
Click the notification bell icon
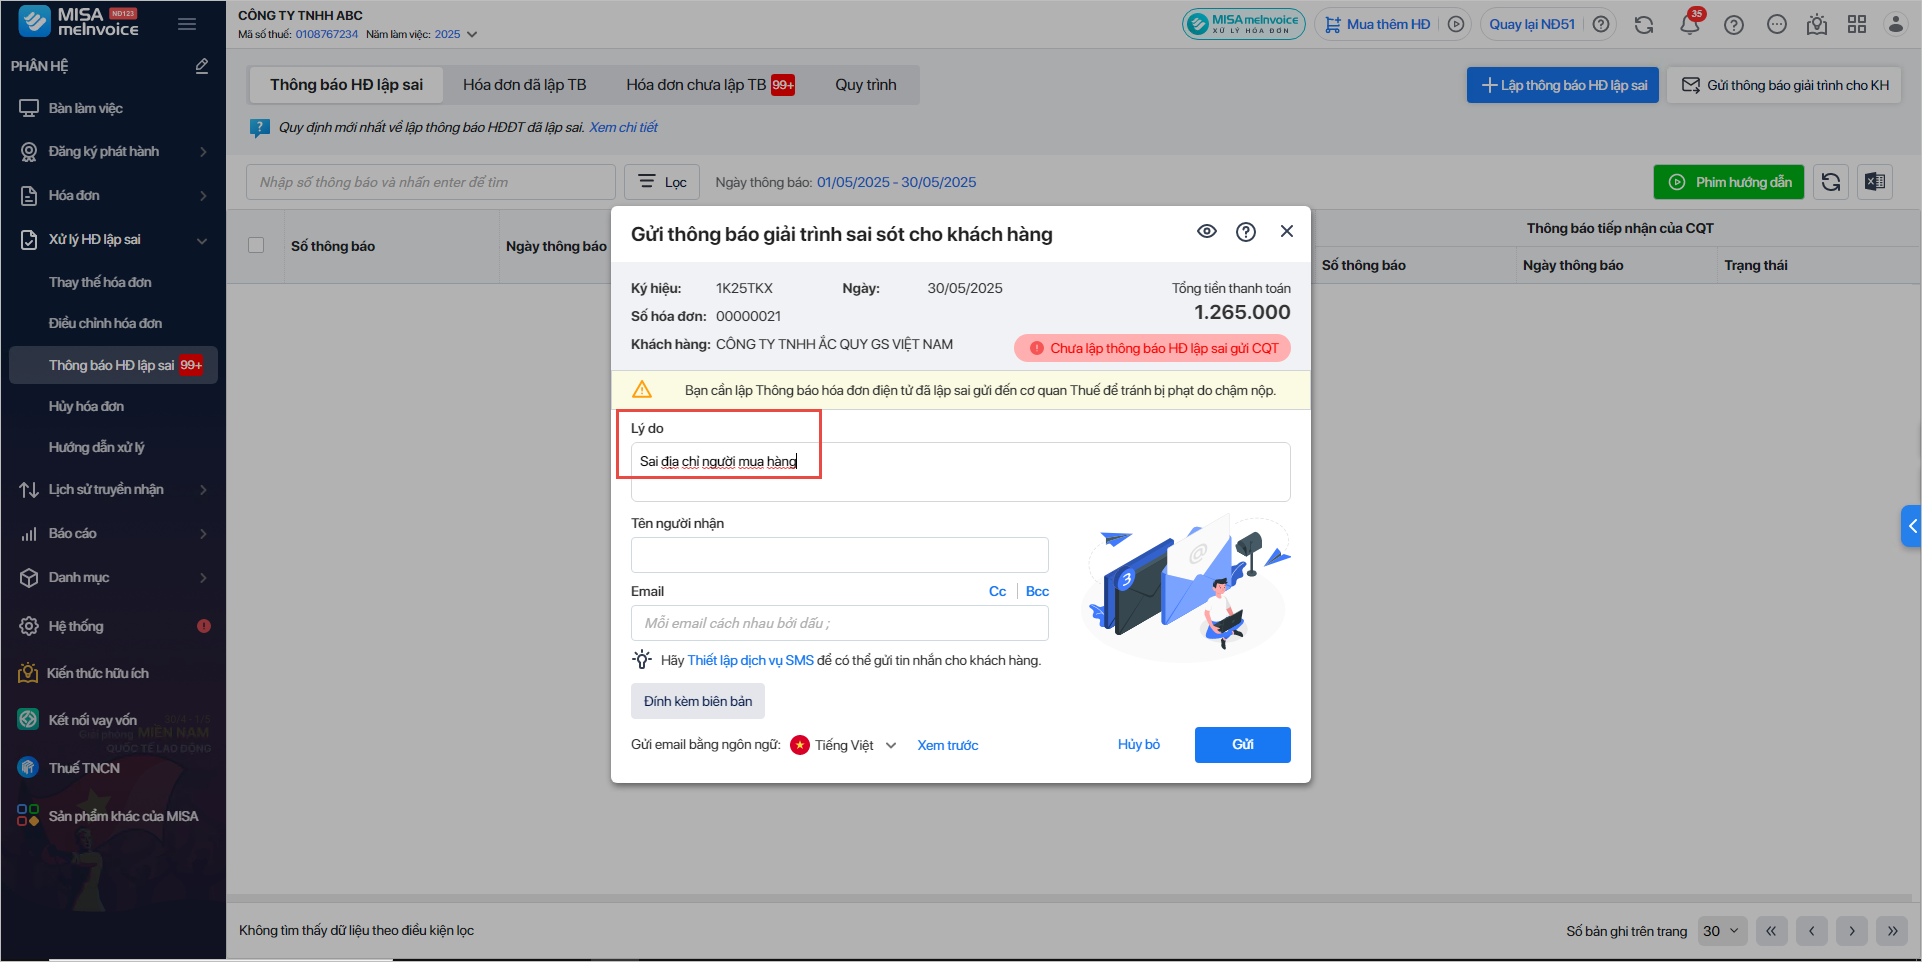(x=1689, y=25)
